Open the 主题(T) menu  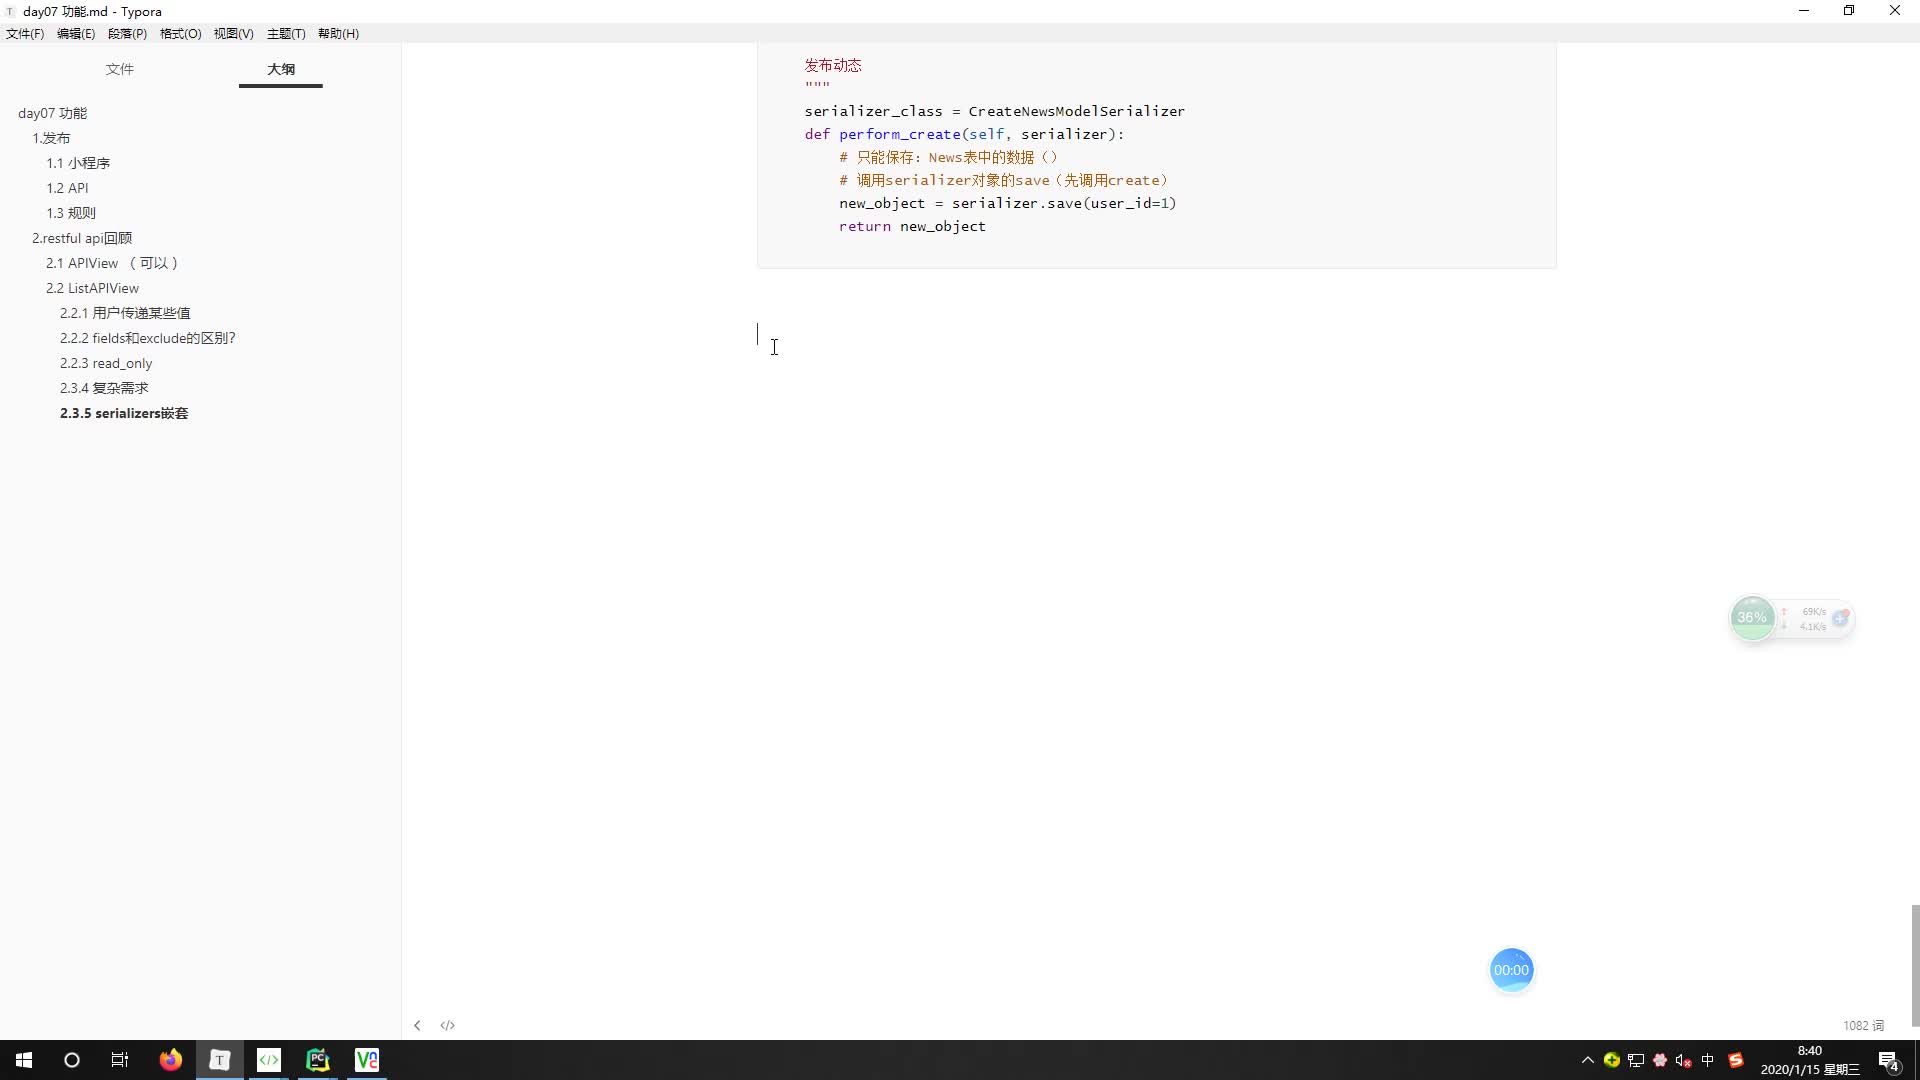(x=286, y=33)
